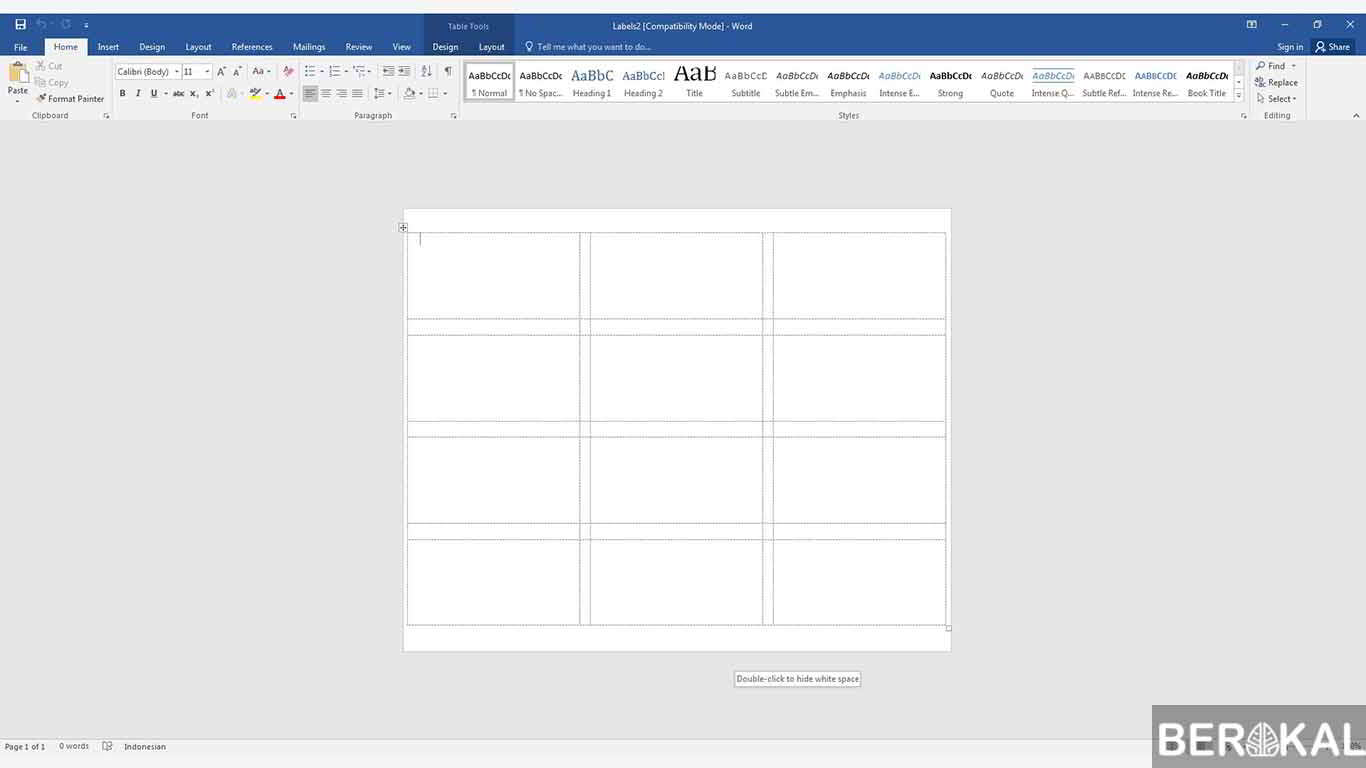1366x768 pixels.
Task: Click the Sign in link
Action: pyautogui.click(x=1290, y=47)
